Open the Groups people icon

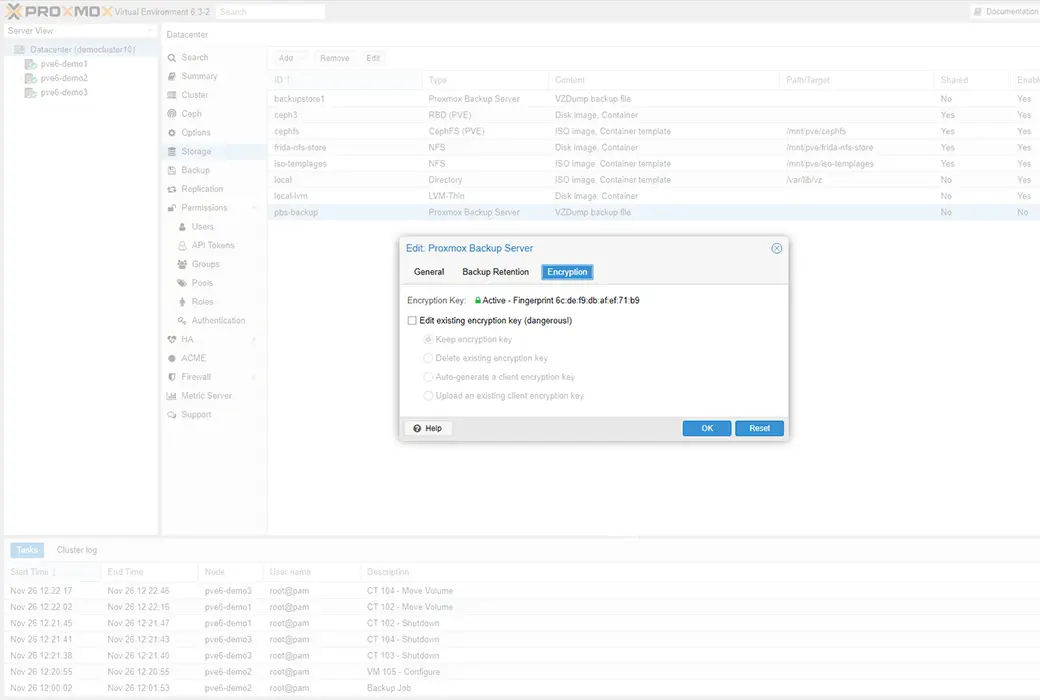(x=182, y=264)
